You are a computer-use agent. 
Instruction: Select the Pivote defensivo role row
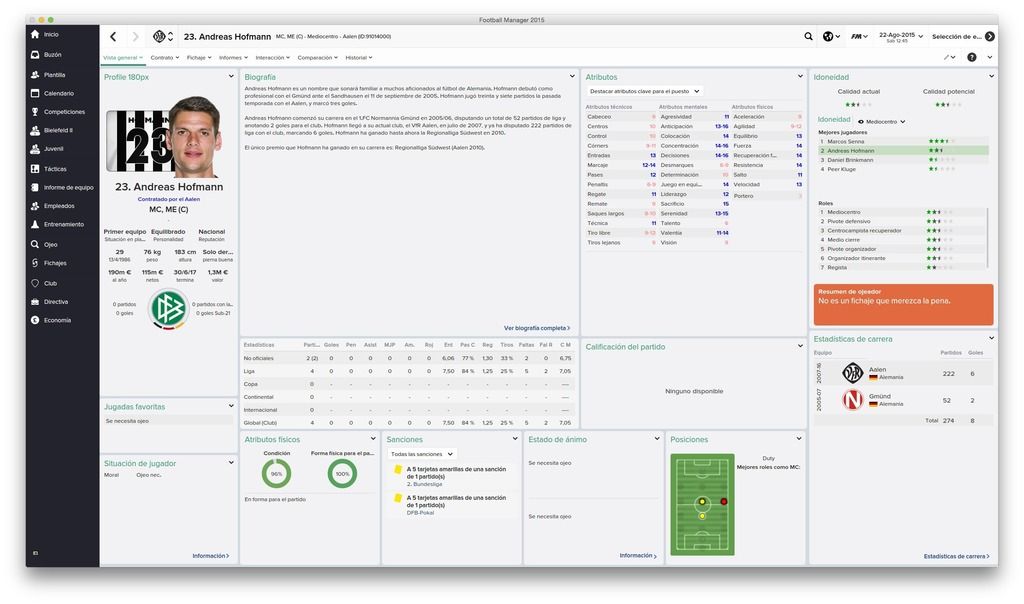pos(903,221)
